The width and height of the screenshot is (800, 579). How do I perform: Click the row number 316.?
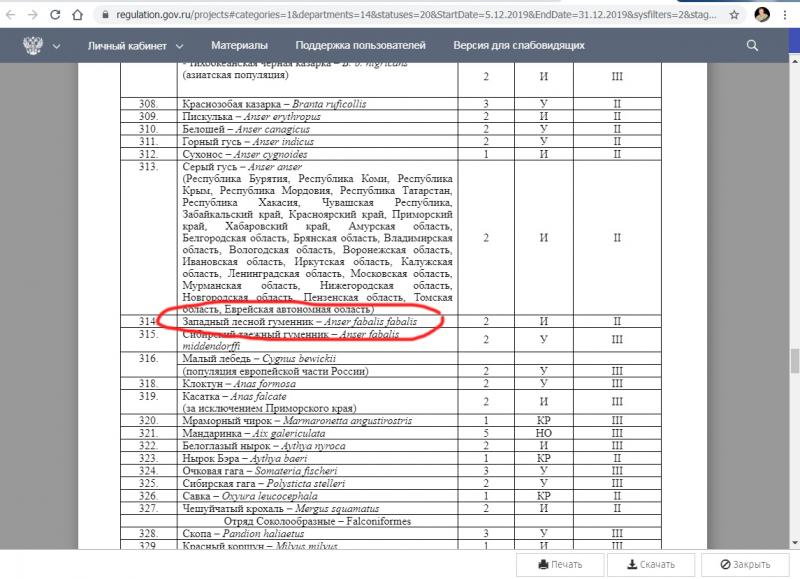coord(148,359)
